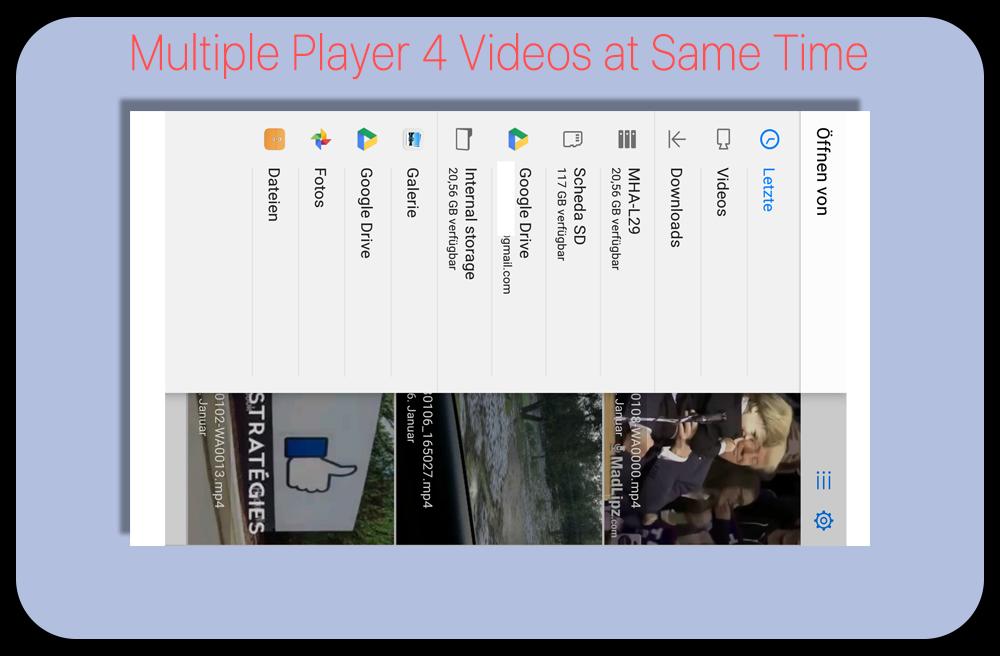Select the MHA-L29 storage icon
Screen dimensions: 1000x656
point(627,139)
